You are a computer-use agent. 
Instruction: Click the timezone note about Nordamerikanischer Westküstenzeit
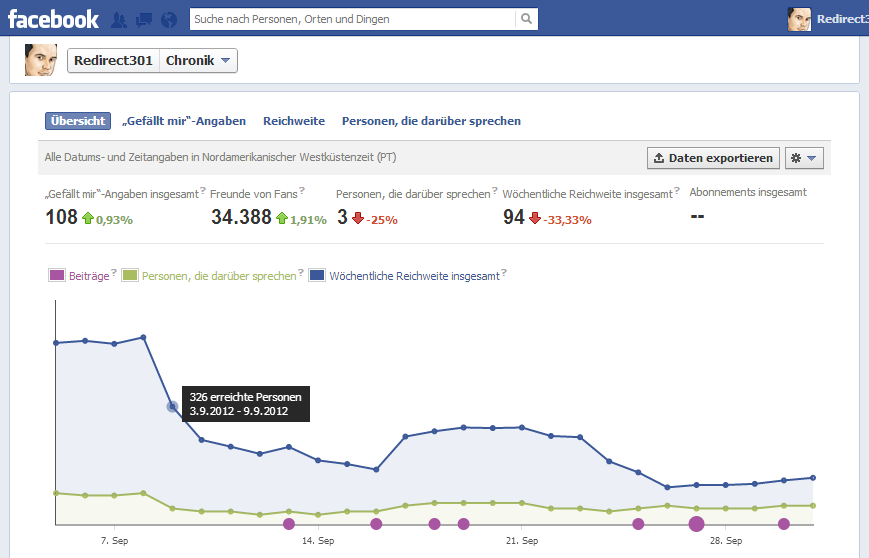221,157
